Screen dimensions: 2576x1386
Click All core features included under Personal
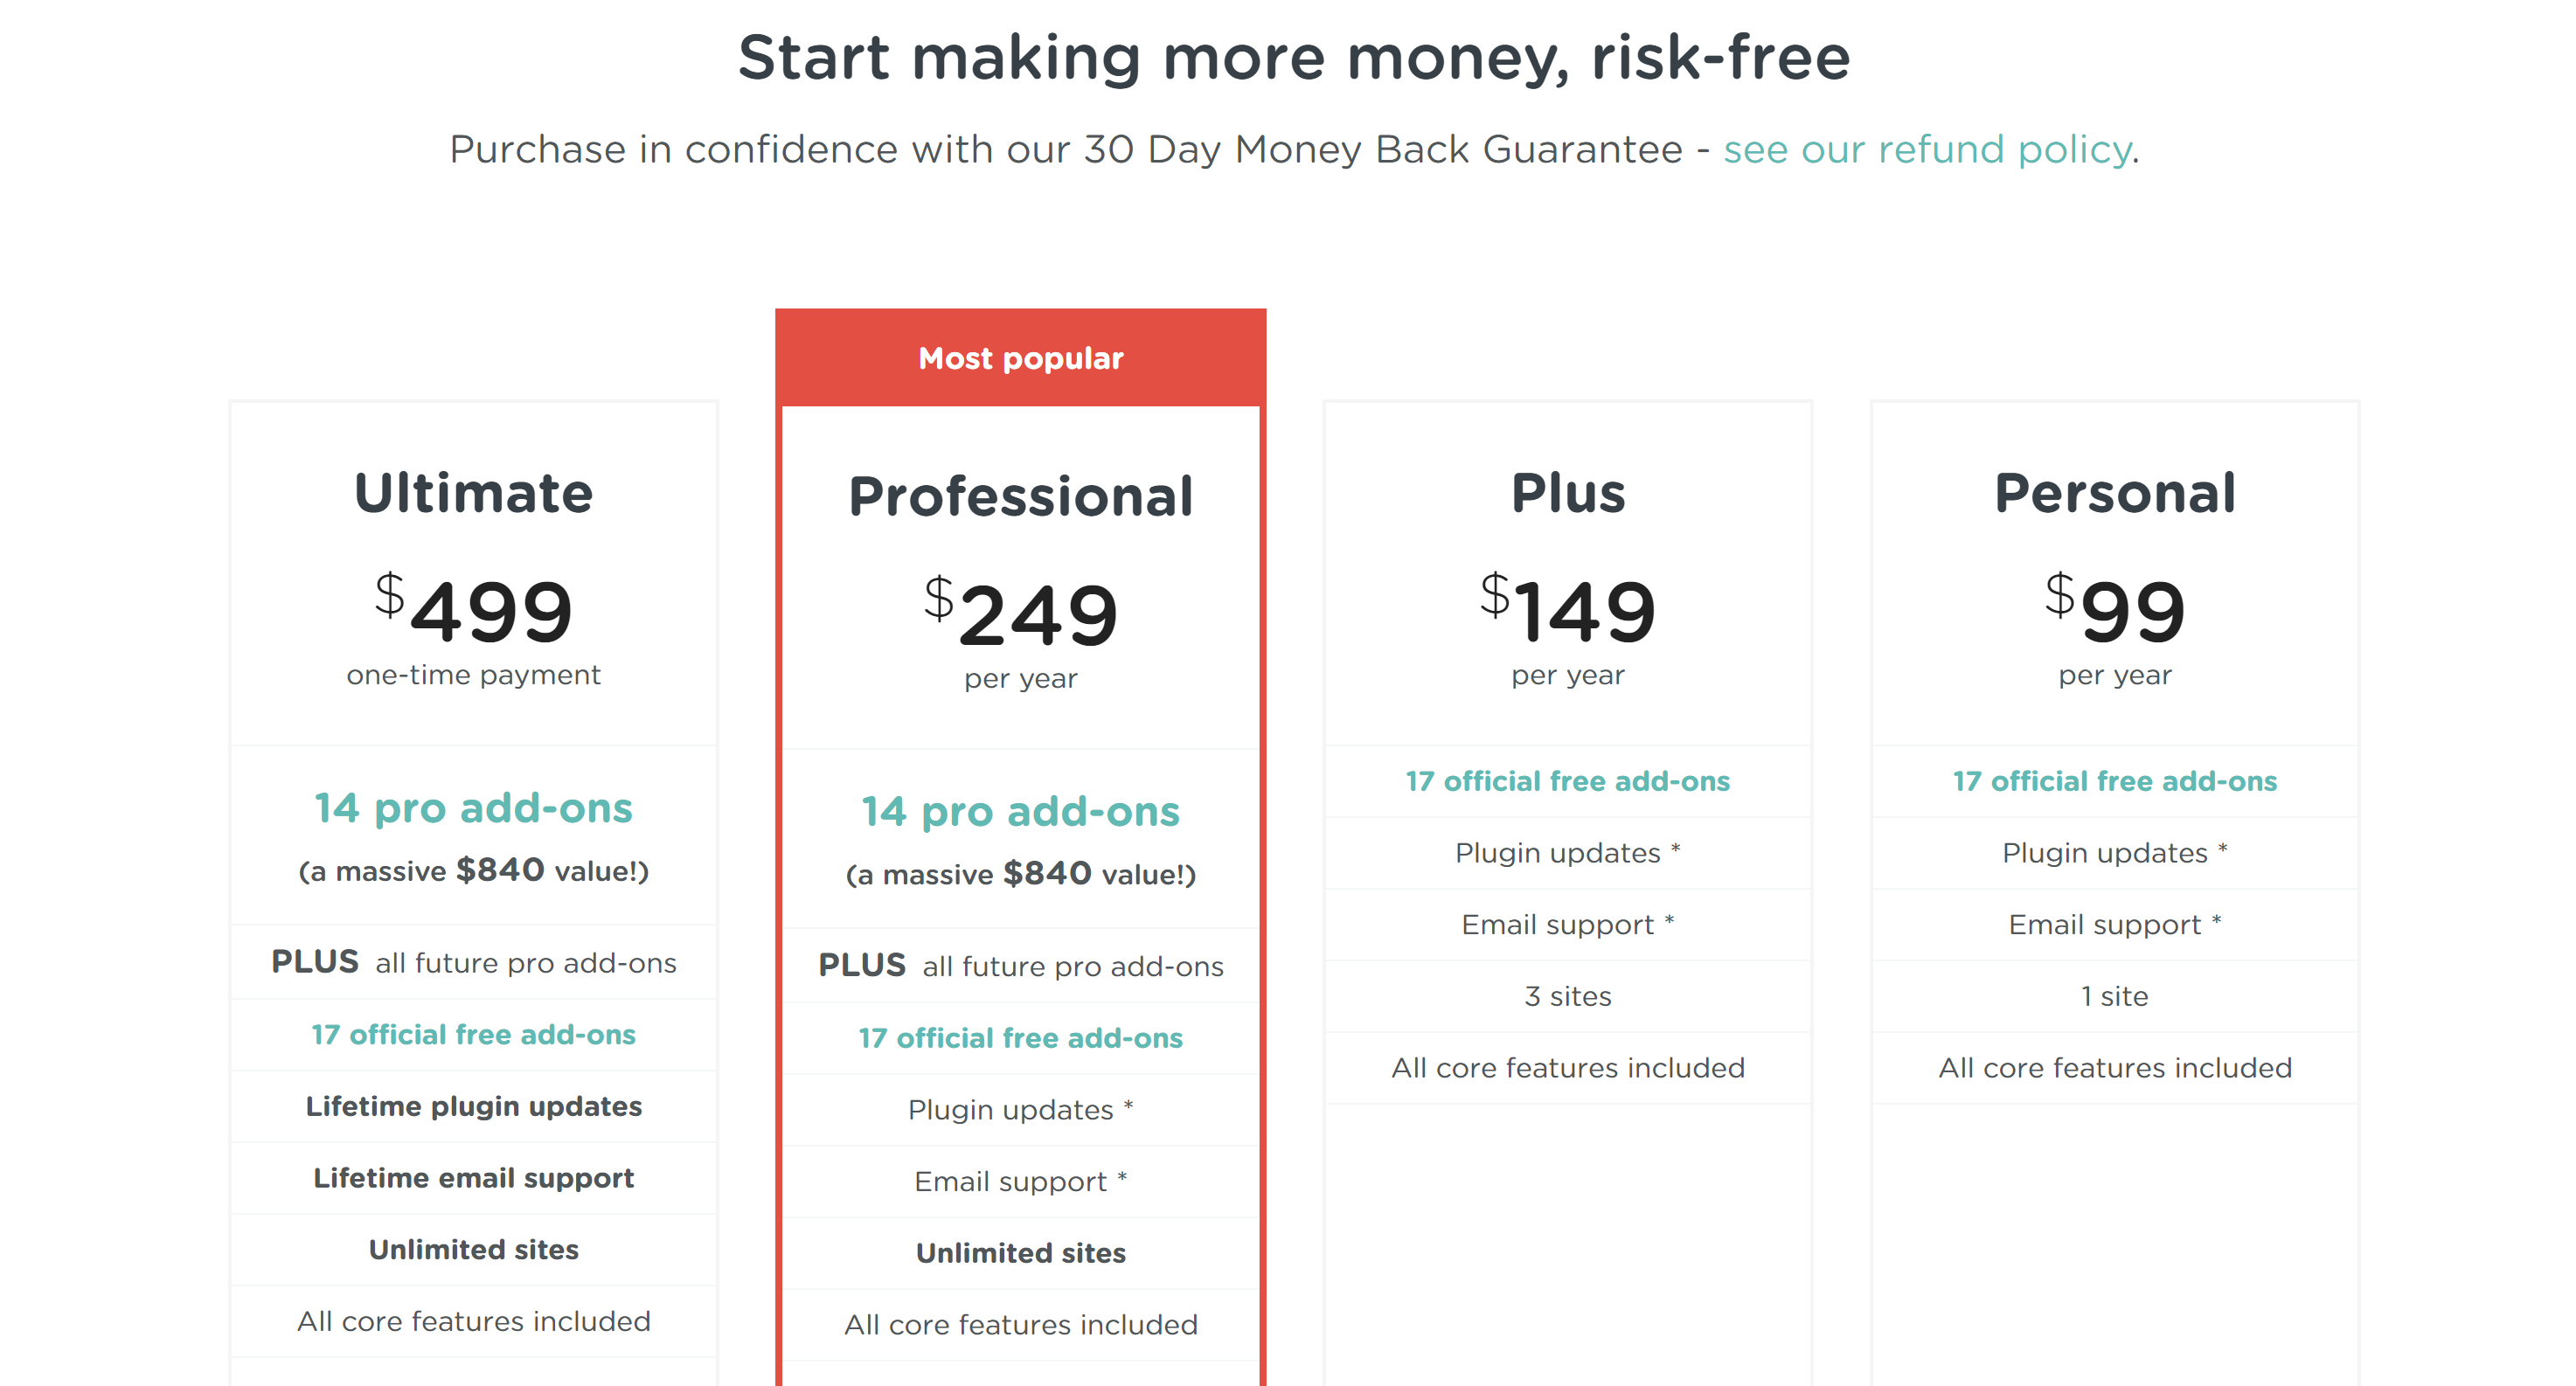point(2113,1068)
